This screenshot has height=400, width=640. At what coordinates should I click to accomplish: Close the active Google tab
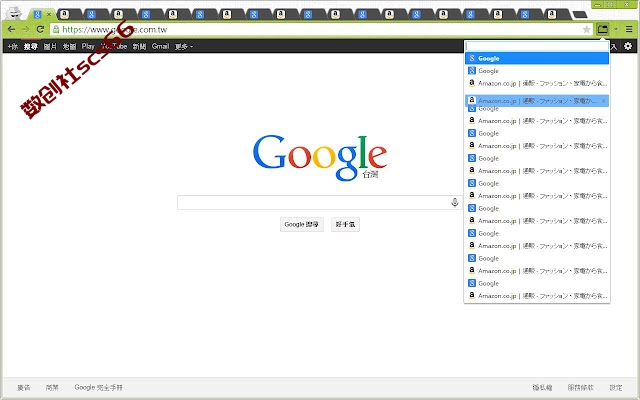(x=49, y=14)
